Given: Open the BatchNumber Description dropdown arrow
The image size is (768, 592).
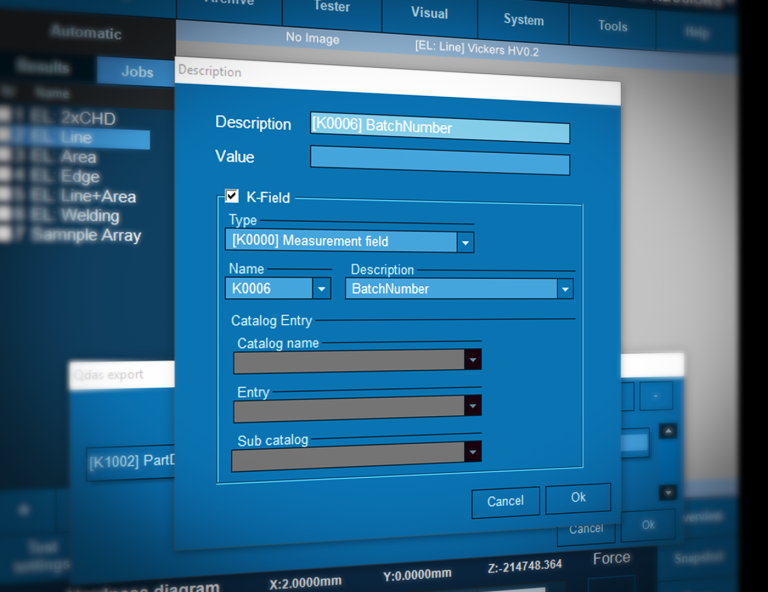Looking at the screenshot, I should tap(565, 289).
